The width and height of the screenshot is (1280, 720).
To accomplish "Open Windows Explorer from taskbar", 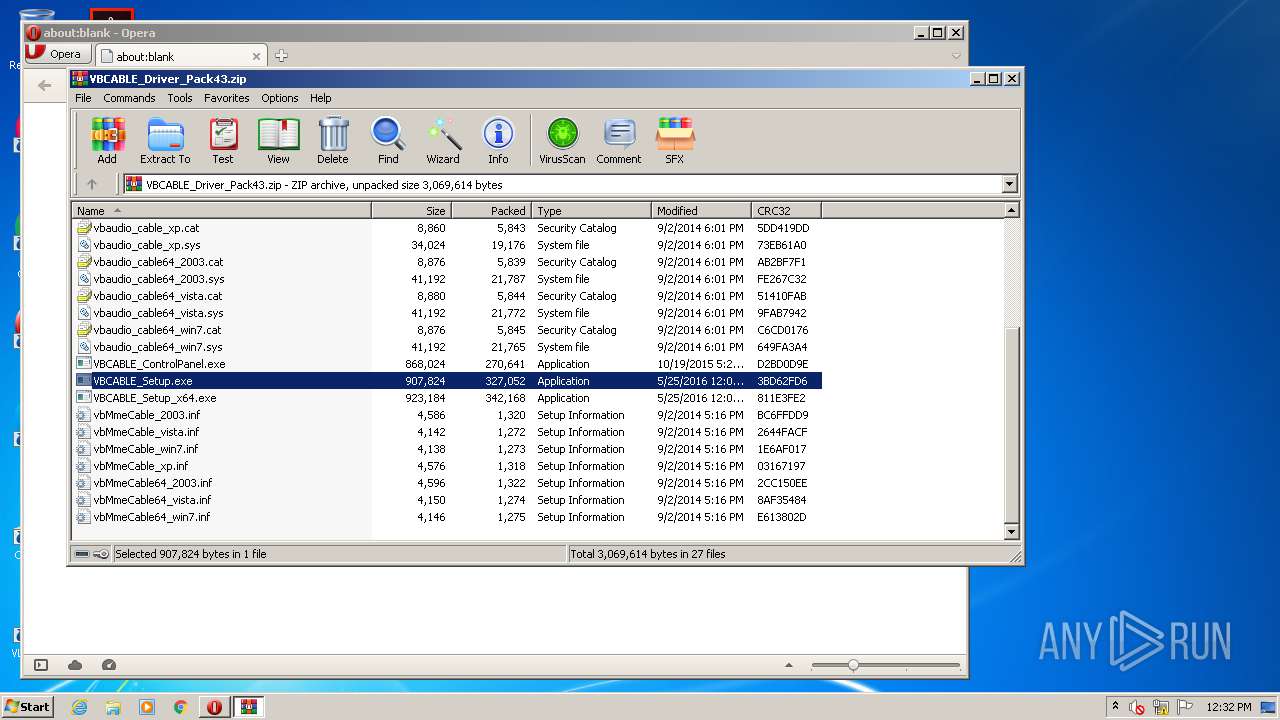I will [113, 707].
